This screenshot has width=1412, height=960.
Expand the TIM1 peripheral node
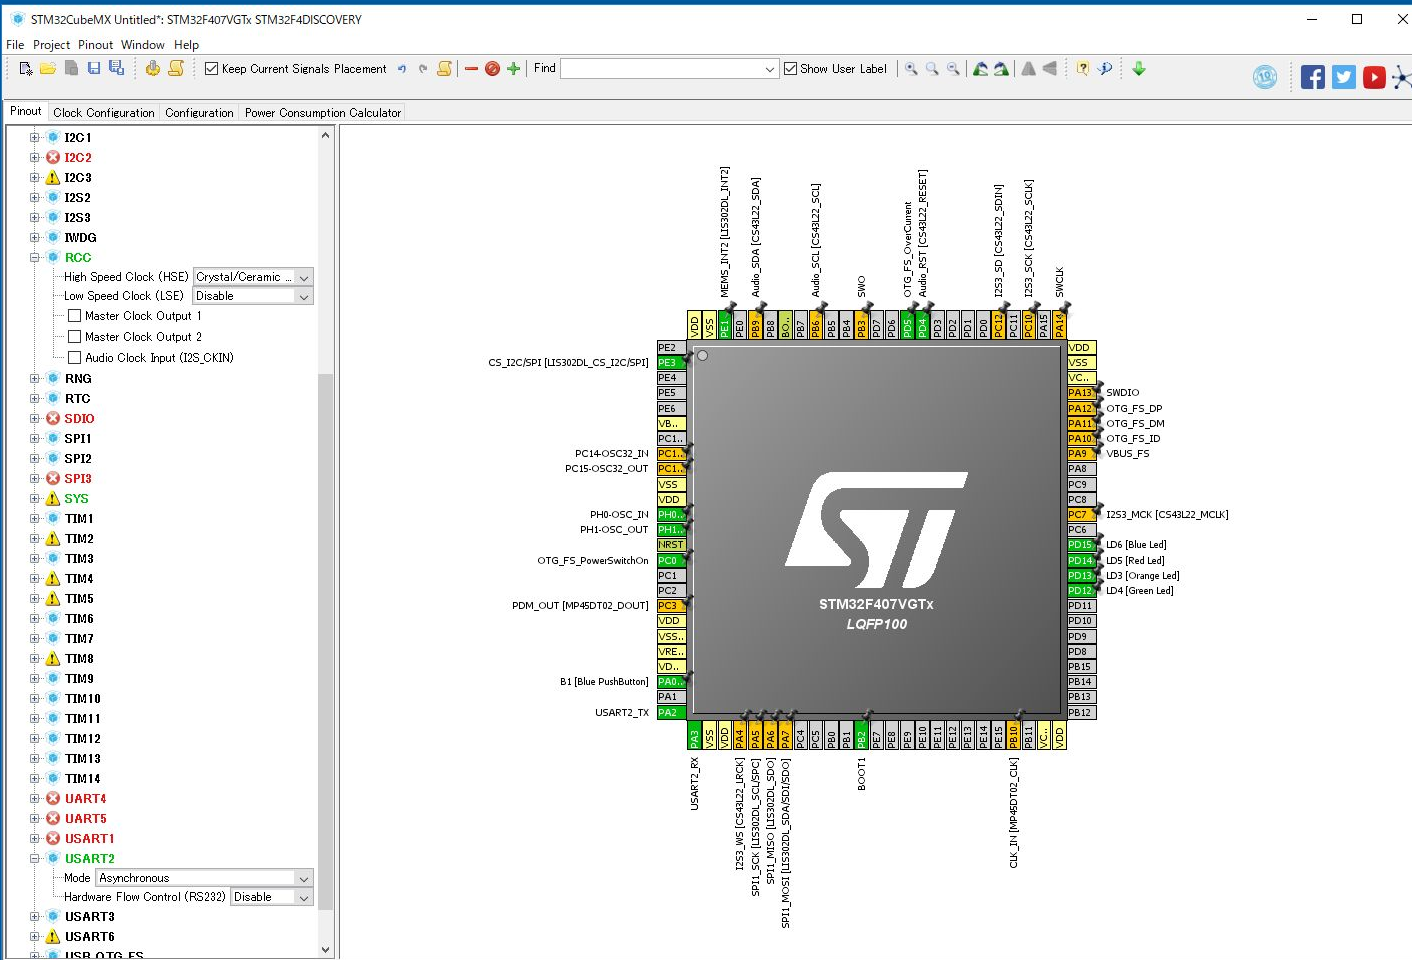click(34, 518)
